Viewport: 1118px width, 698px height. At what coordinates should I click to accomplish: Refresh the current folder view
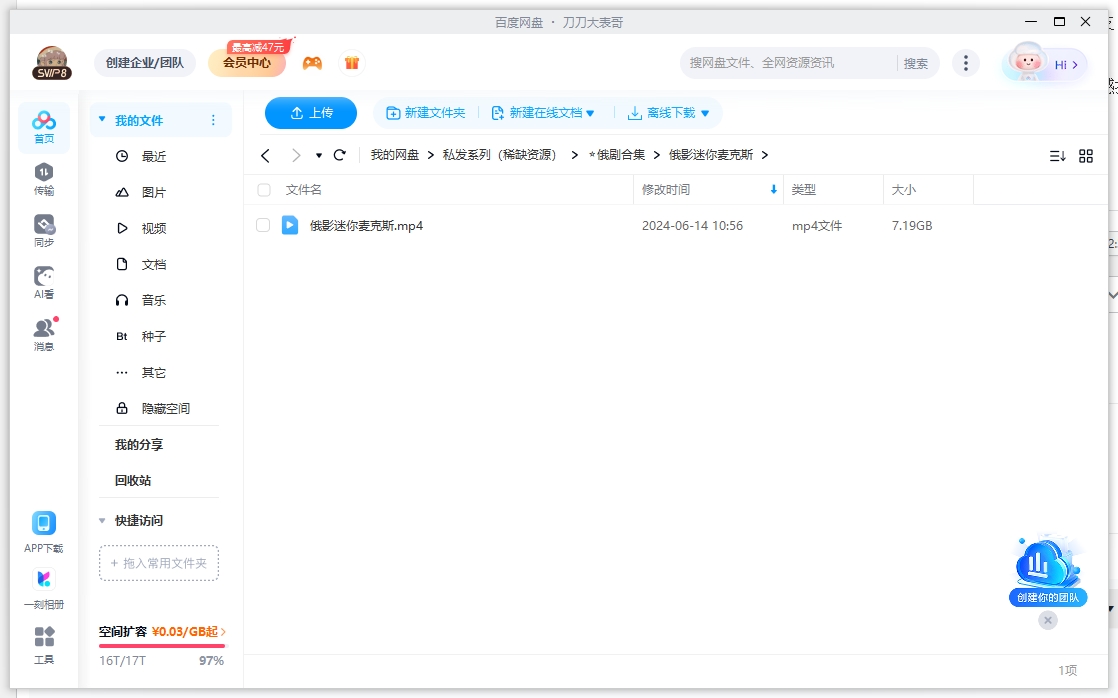[339, 155]
